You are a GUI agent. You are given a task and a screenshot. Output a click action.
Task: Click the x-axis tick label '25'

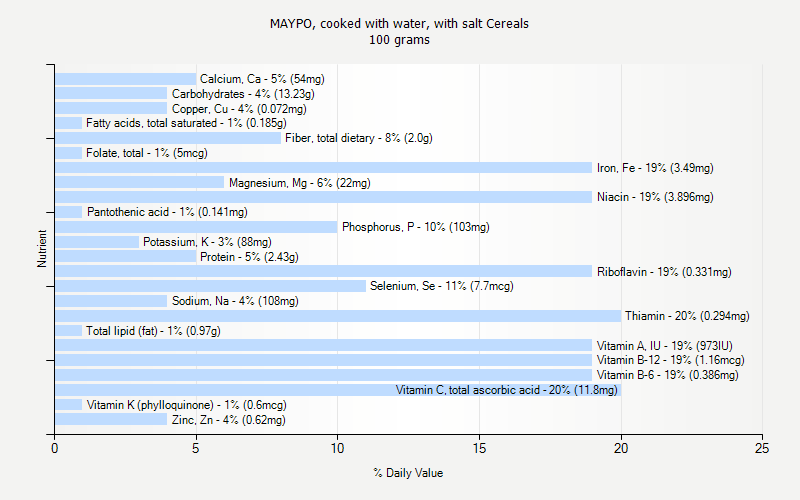tap(762, 448)
